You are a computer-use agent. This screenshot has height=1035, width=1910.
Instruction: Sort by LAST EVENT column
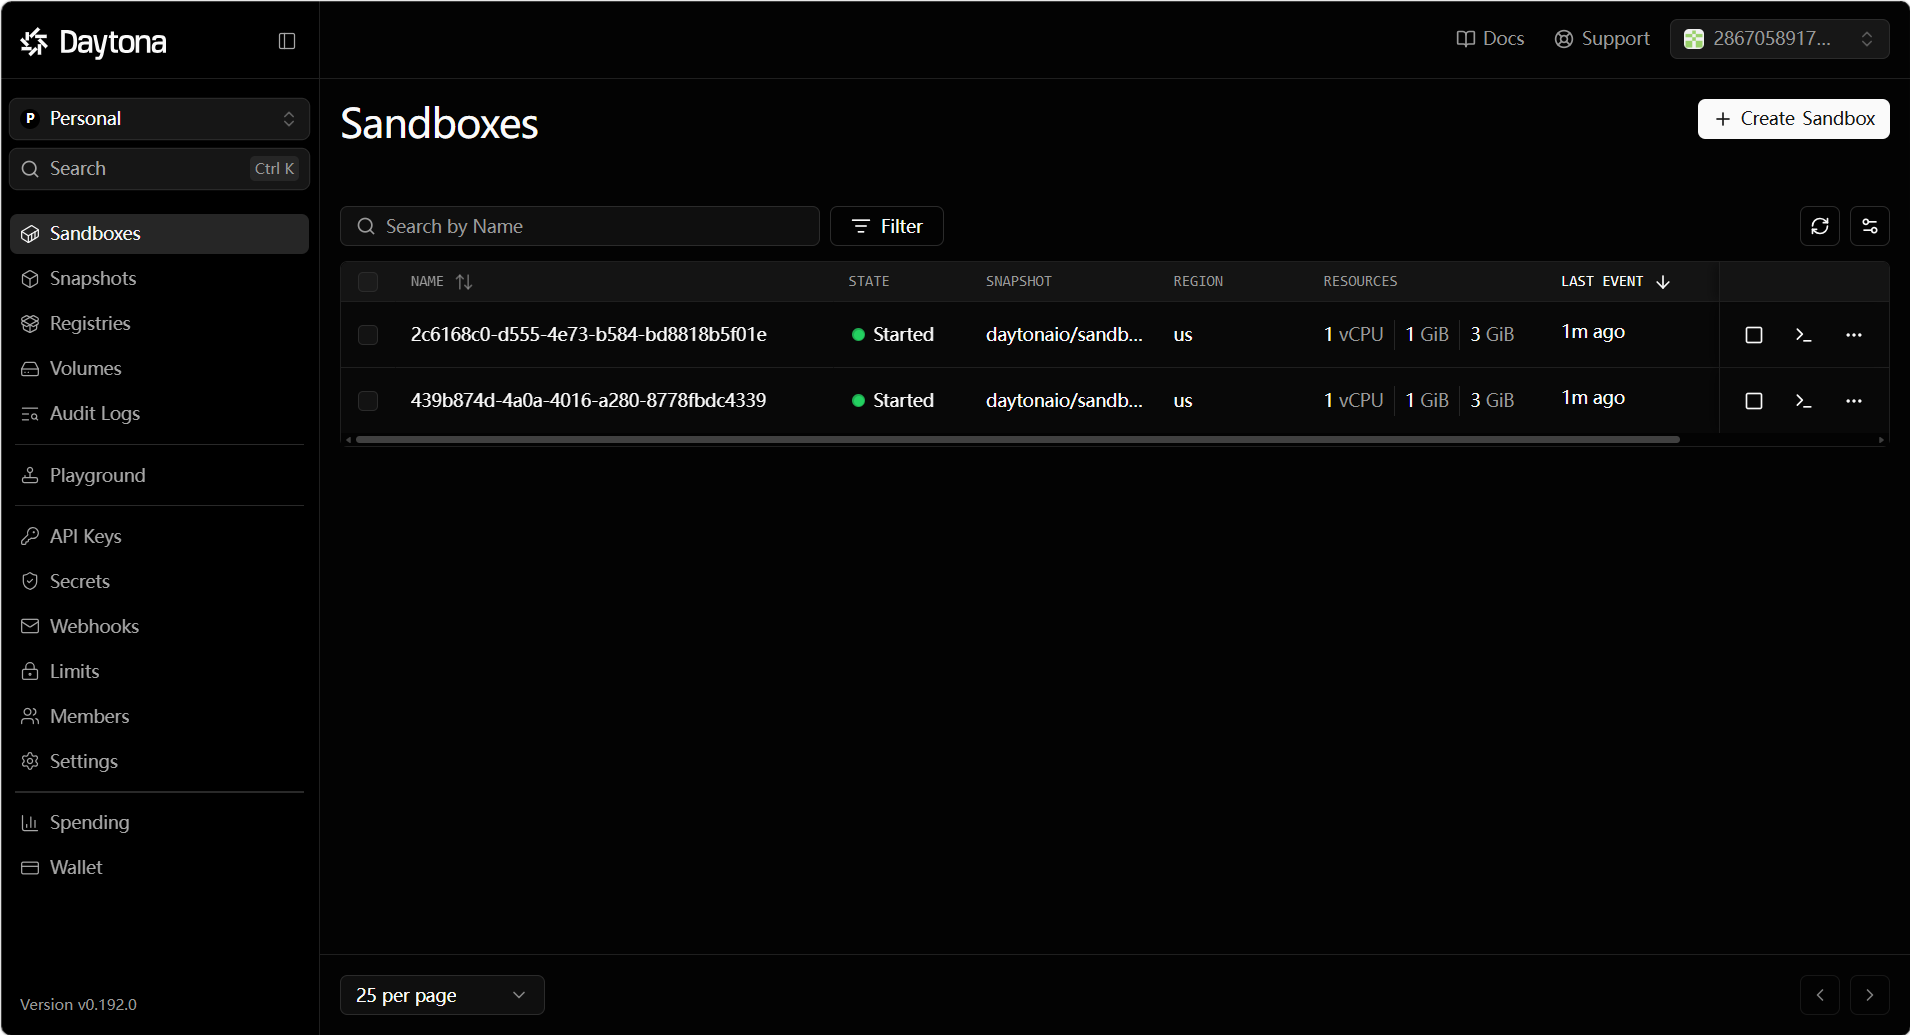(x=1616, y=282)
